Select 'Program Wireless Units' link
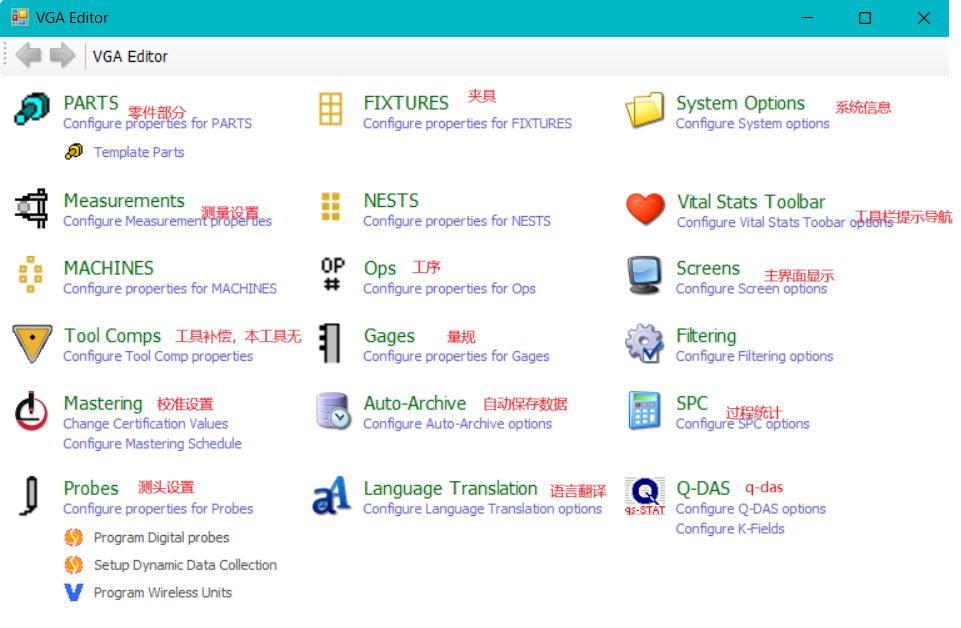Screen dimensions: 961x628 (x=163, y=592)
